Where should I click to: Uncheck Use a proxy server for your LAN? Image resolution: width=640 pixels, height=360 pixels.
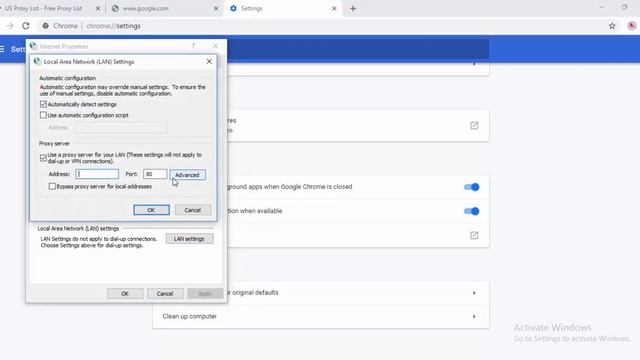pos(43,158)
